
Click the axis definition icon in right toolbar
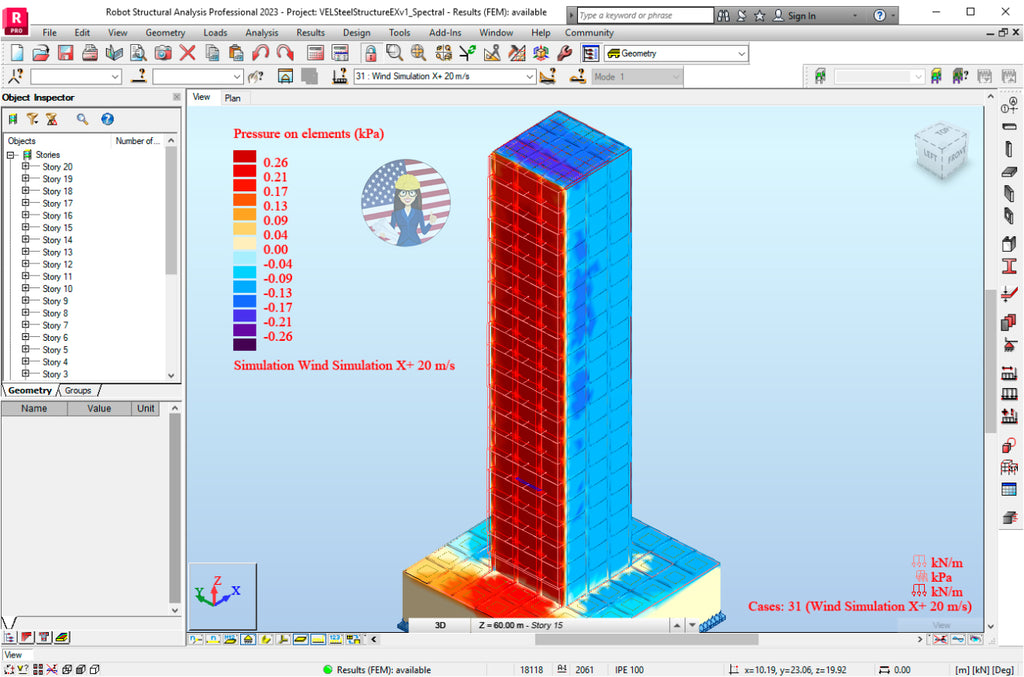click(x=1009, y=104)
